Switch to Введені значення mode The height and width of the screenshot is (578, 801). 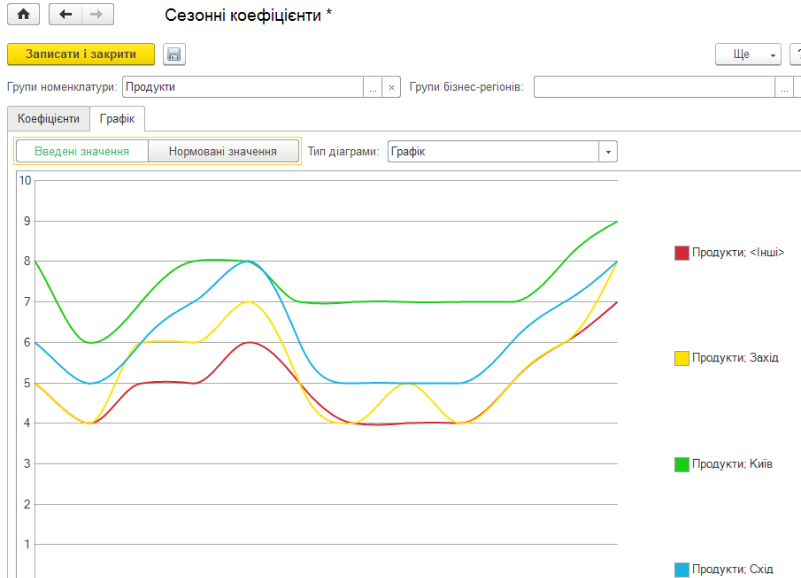click(x=82, y=151)
